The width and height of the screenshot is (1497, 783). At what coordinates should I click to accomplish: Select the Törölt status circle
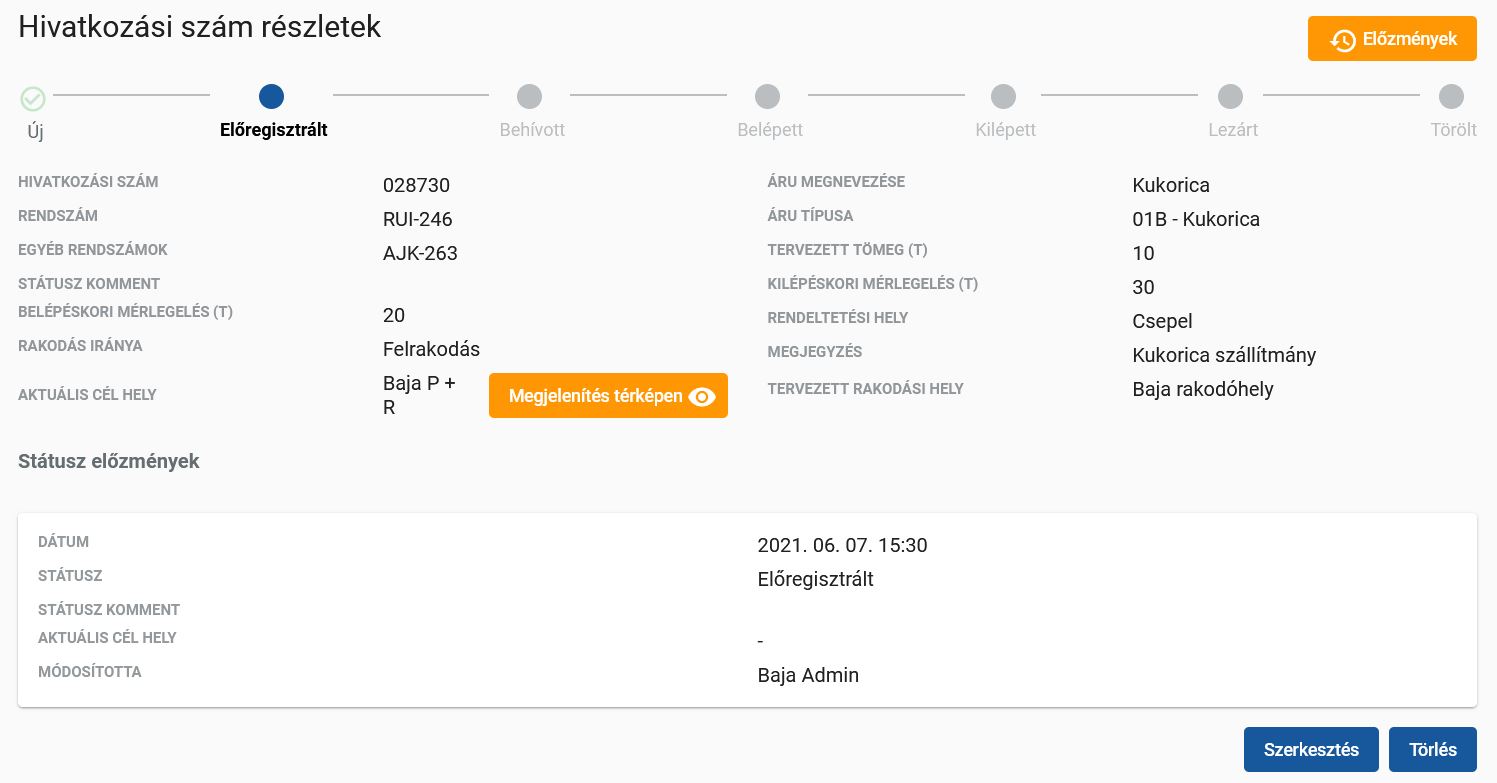pyautogui.click(x=1451, y=96)
